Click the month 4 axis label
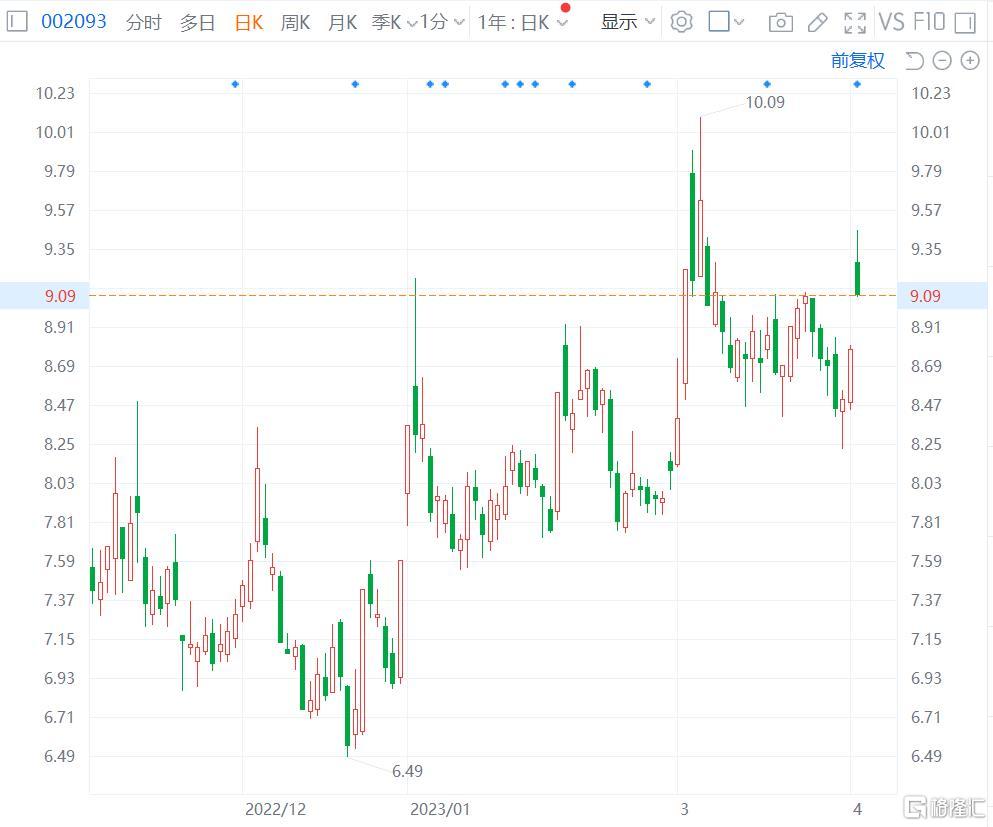 point(857,809)
